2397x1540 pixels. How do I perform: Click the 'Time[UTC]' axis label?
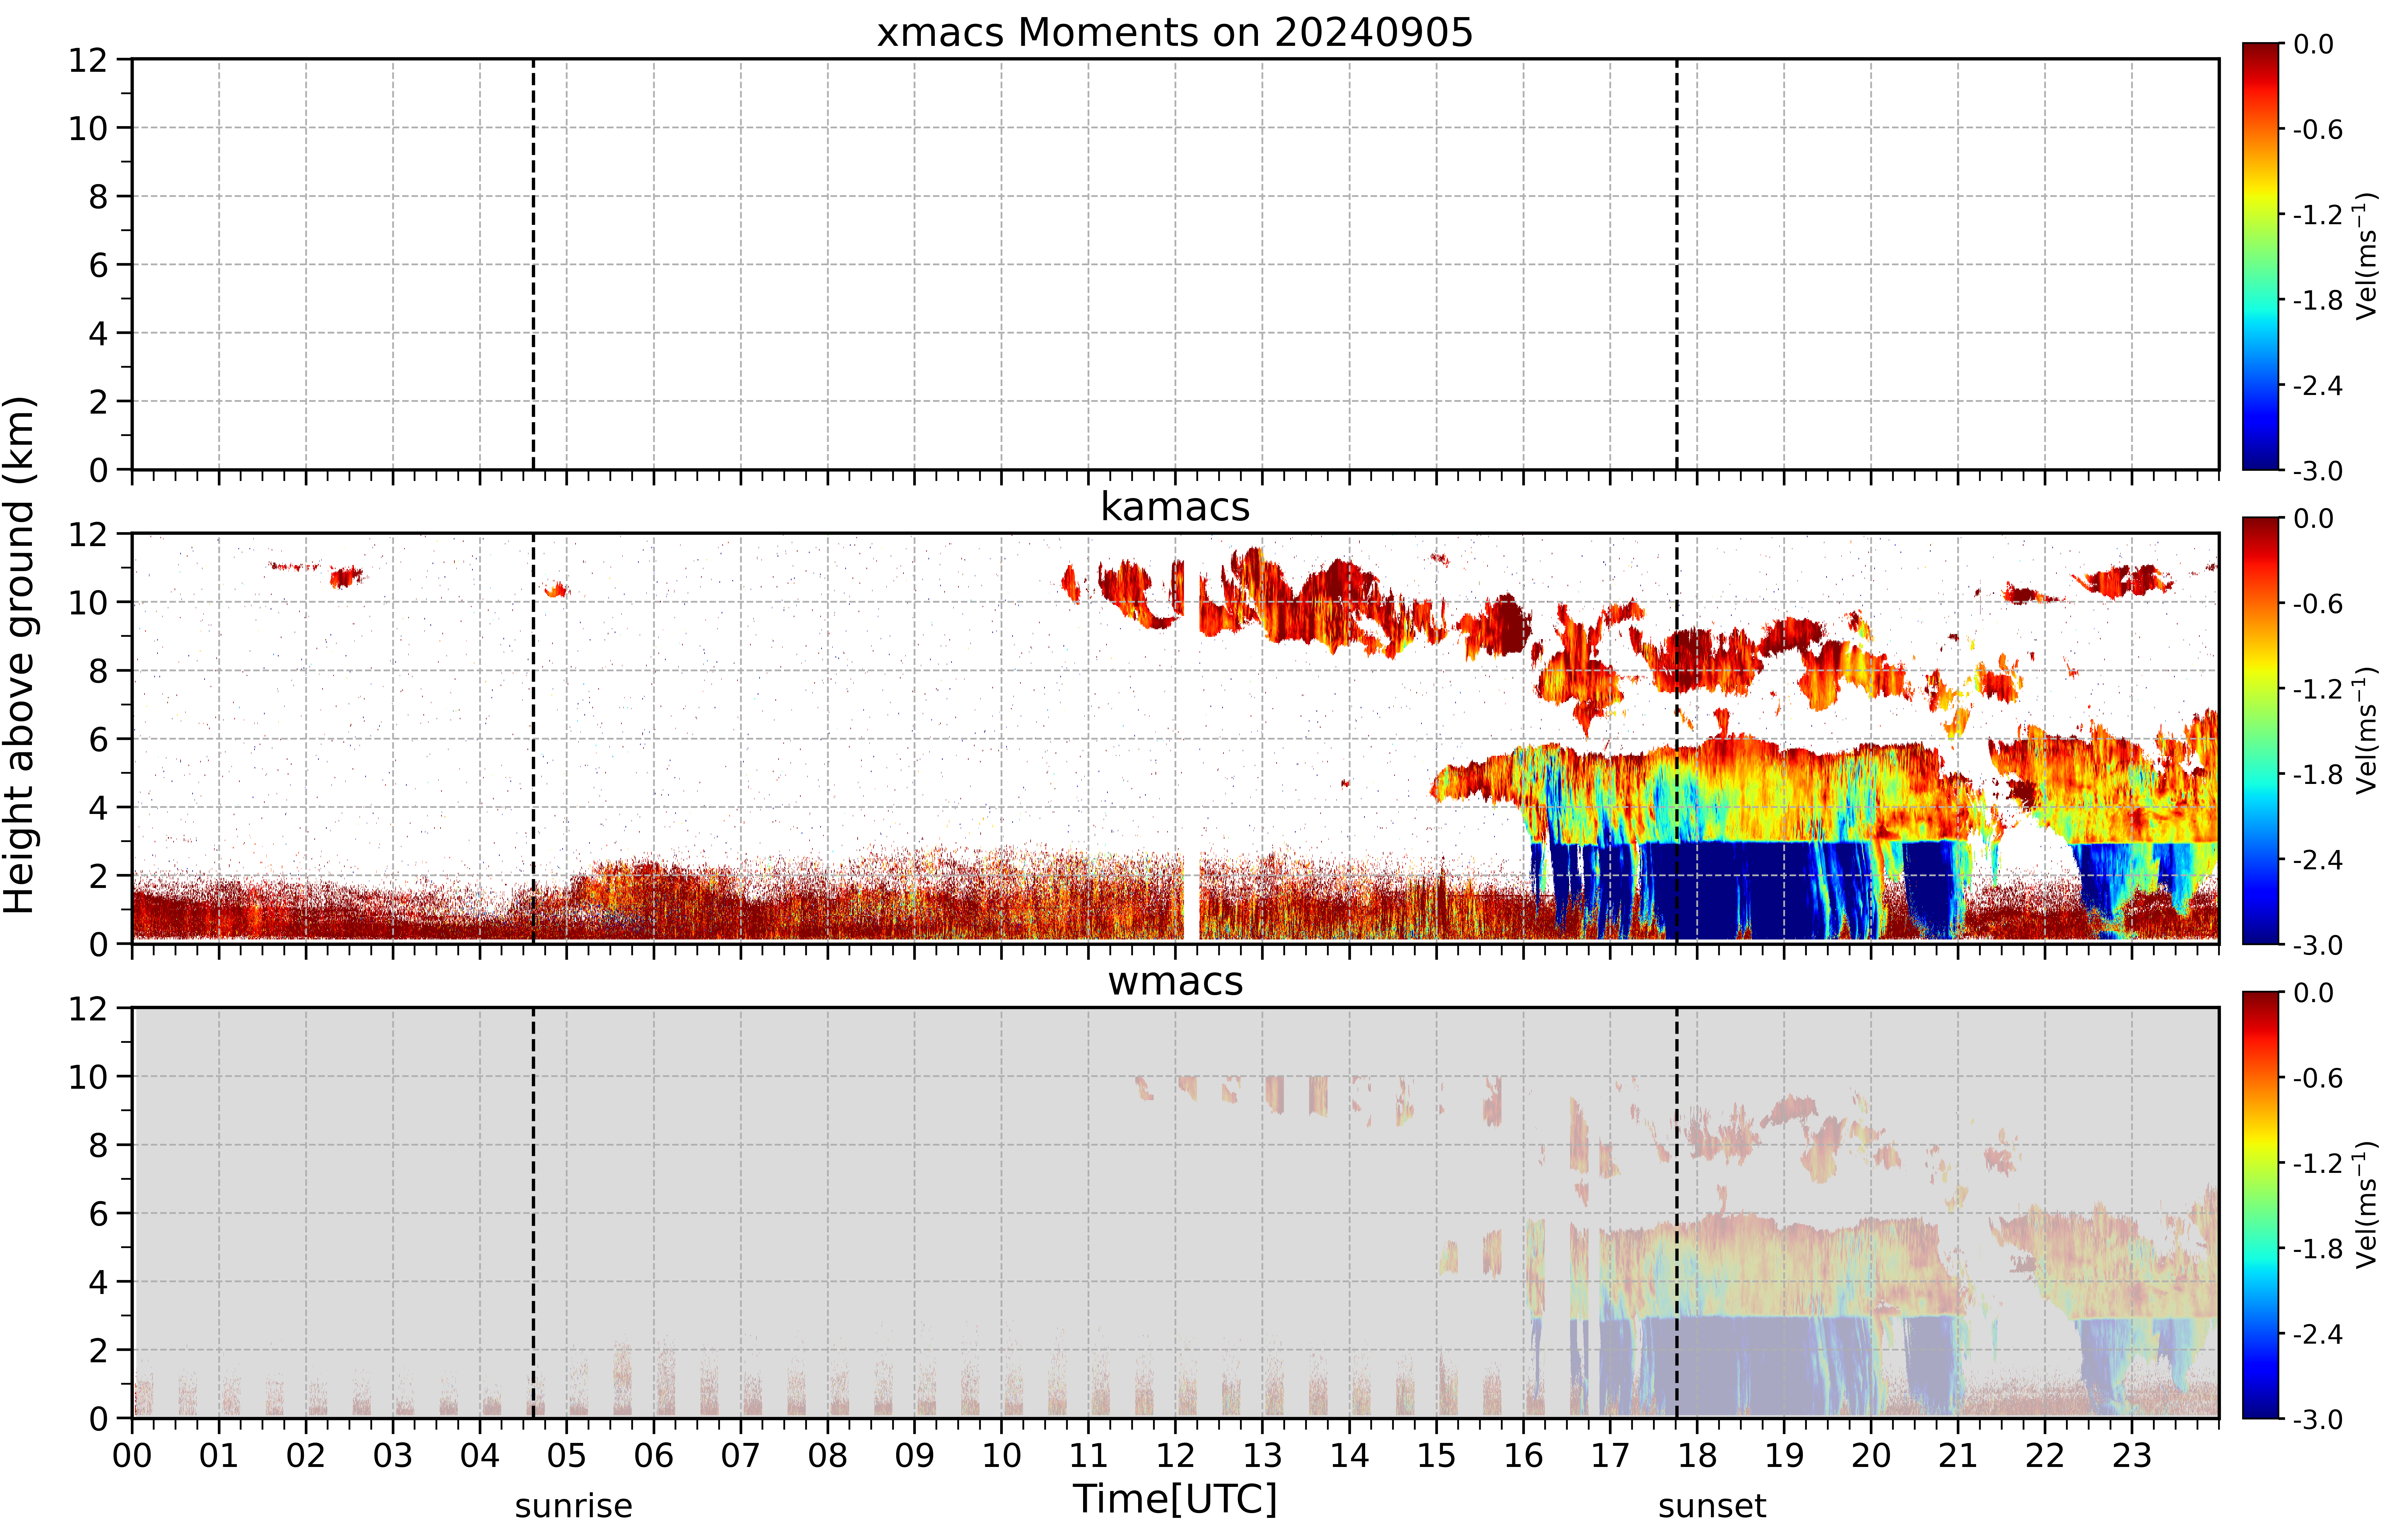(1175, 1499)
